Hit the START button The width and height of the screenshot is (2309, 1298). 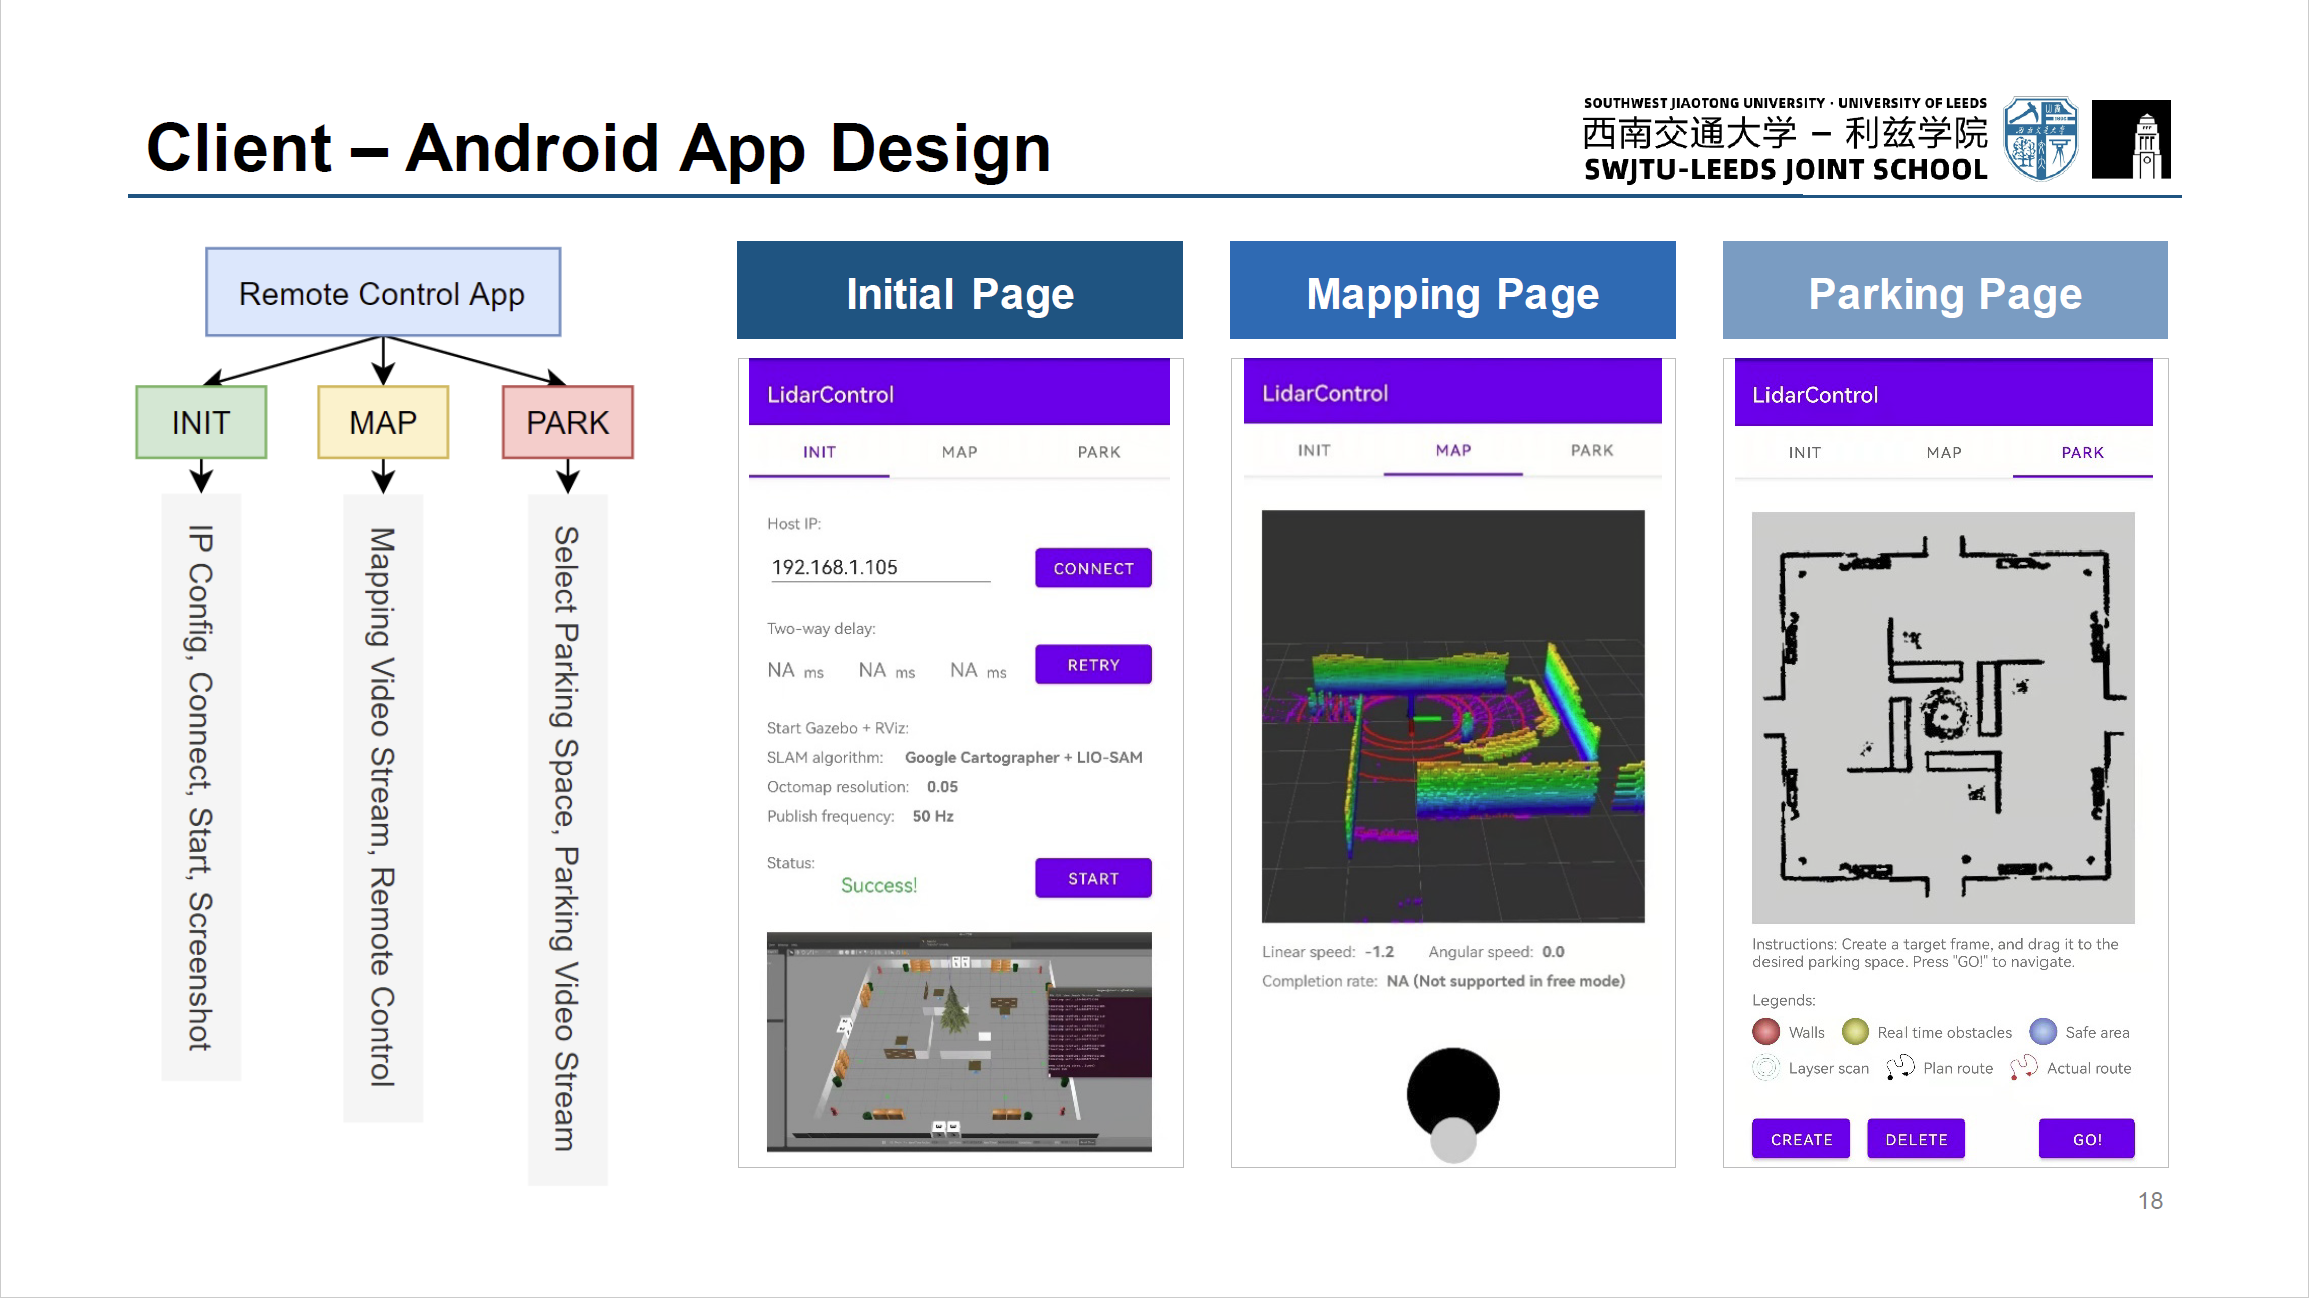point(1093,879)
